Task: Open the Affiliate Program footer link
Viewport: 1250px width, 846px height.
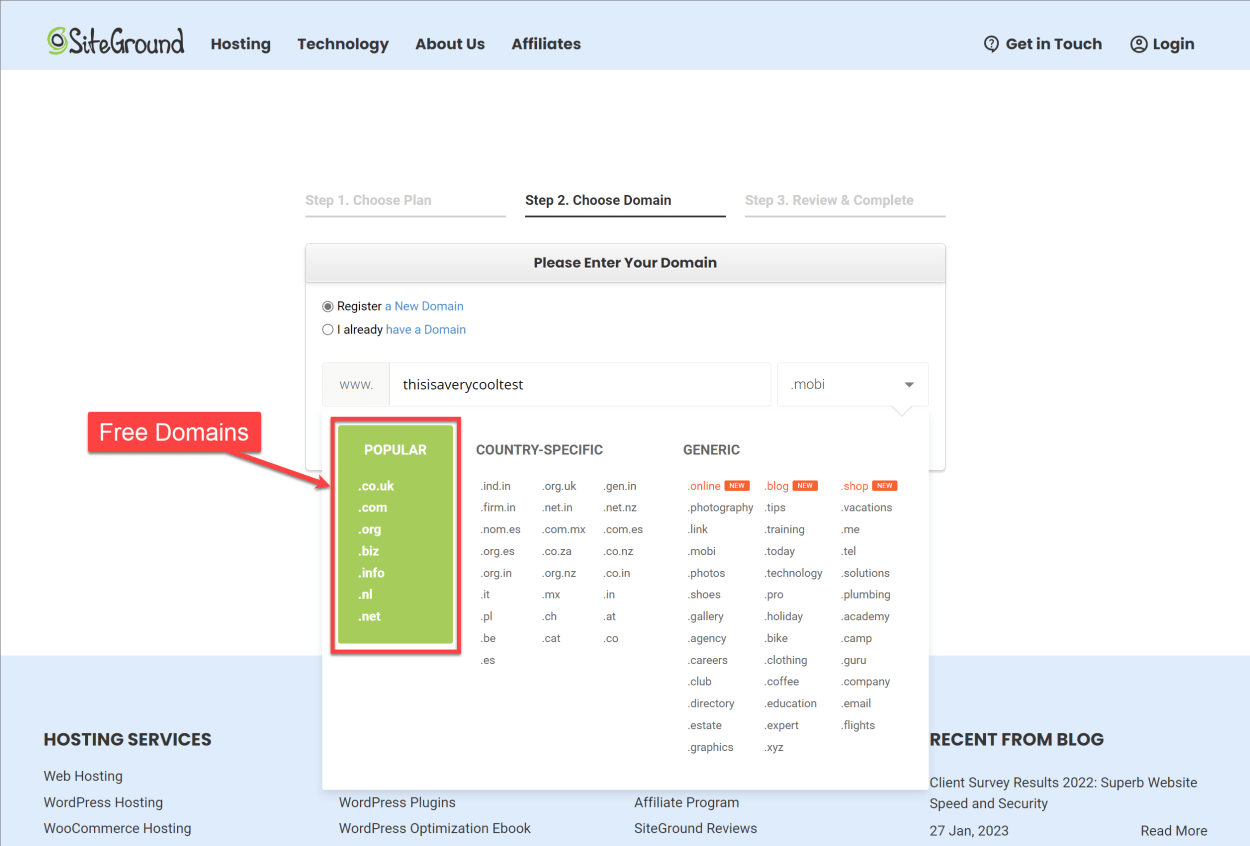Action: pyautogui.click(x=687, y=802)
